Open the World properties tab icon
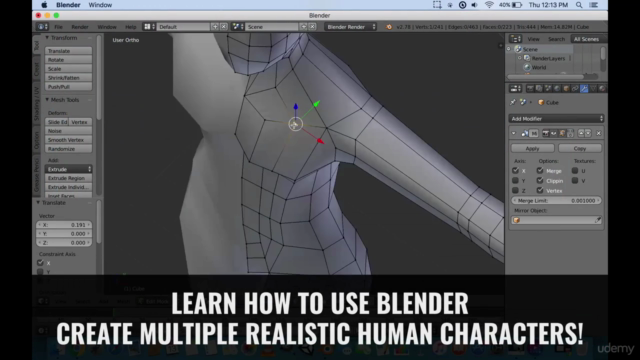The height and width of the screenshot is (360, 640). point(557,89)
